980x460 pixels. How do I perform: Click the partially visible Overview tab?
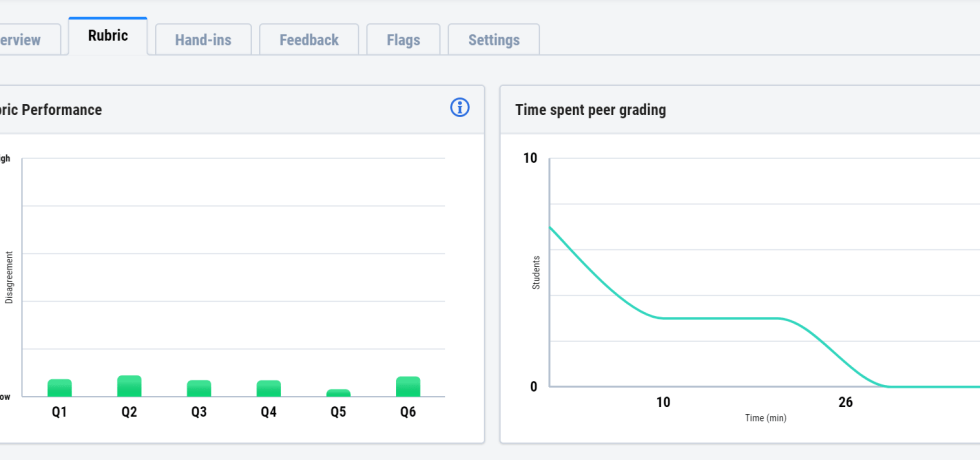25,40
